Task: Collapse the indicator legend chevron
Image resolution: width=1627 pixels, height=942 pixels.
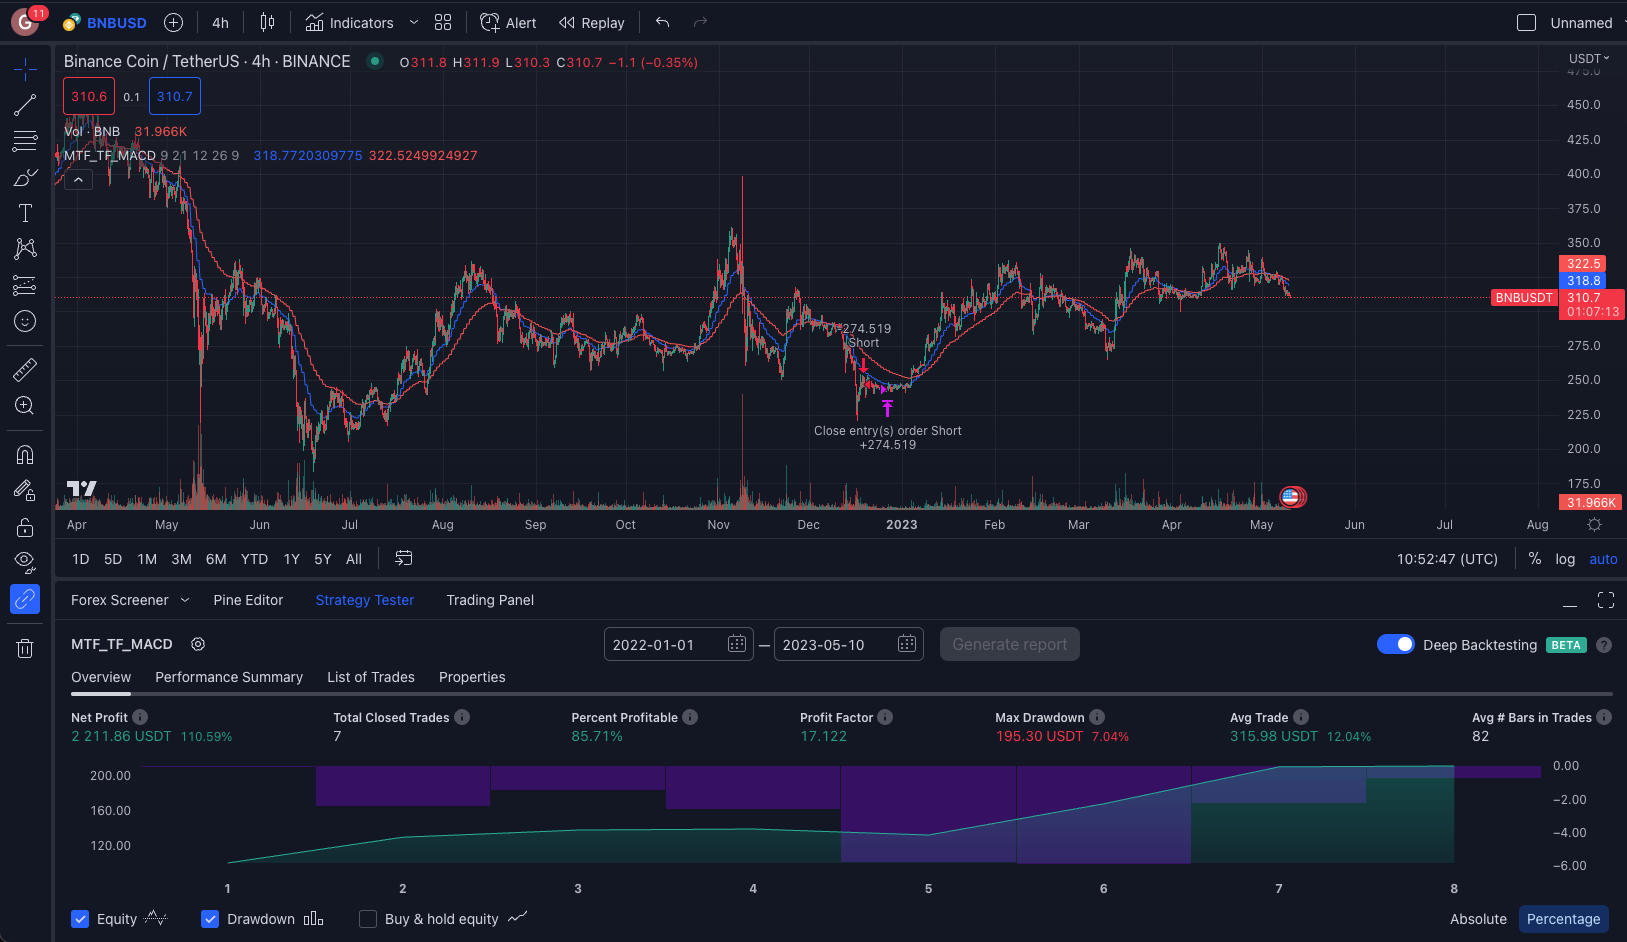Action: 78,179
